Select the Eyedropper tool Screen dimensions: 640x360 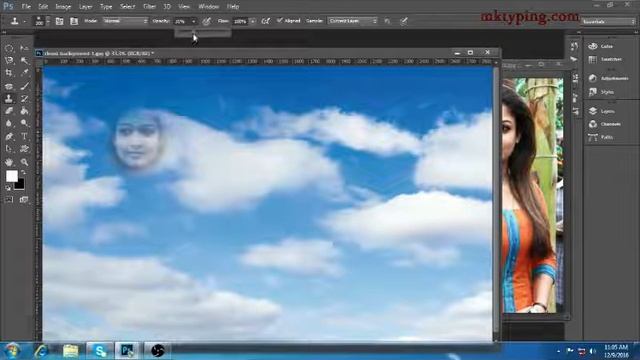(24, 73)
